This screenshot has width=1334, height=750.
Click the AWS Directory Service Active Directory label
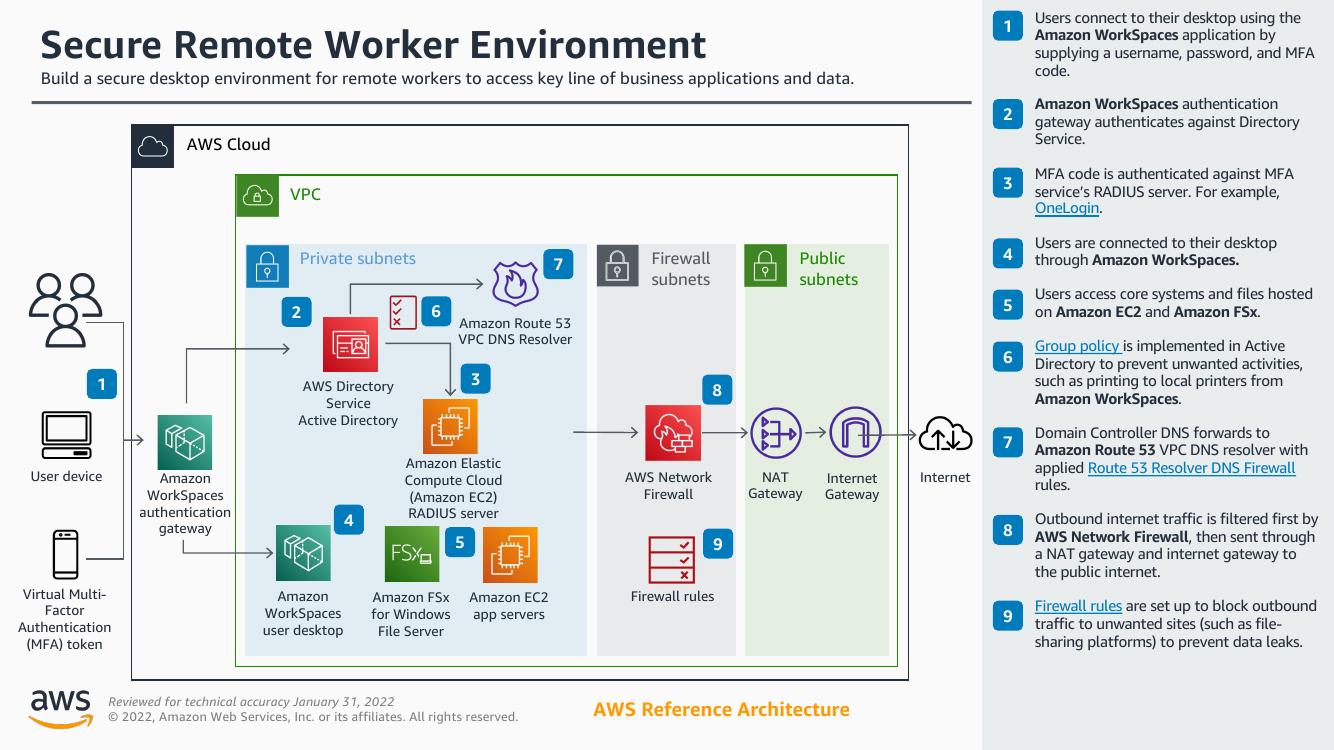tap(348, 403)
